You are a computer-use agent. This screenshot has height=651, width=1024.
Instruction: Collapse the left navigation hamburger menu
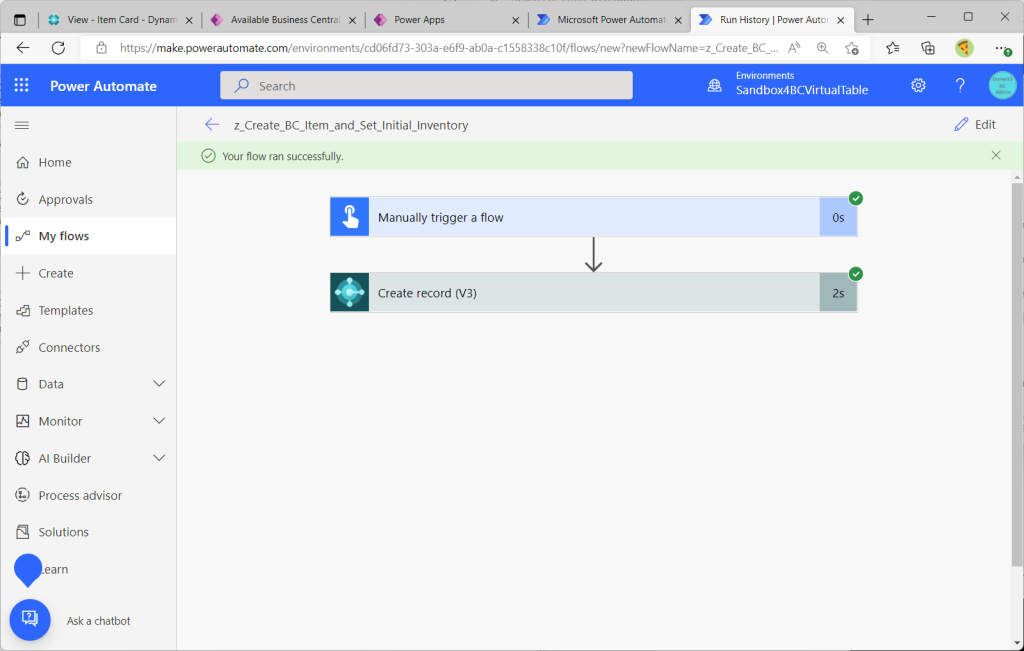click(x=22, y=125)
